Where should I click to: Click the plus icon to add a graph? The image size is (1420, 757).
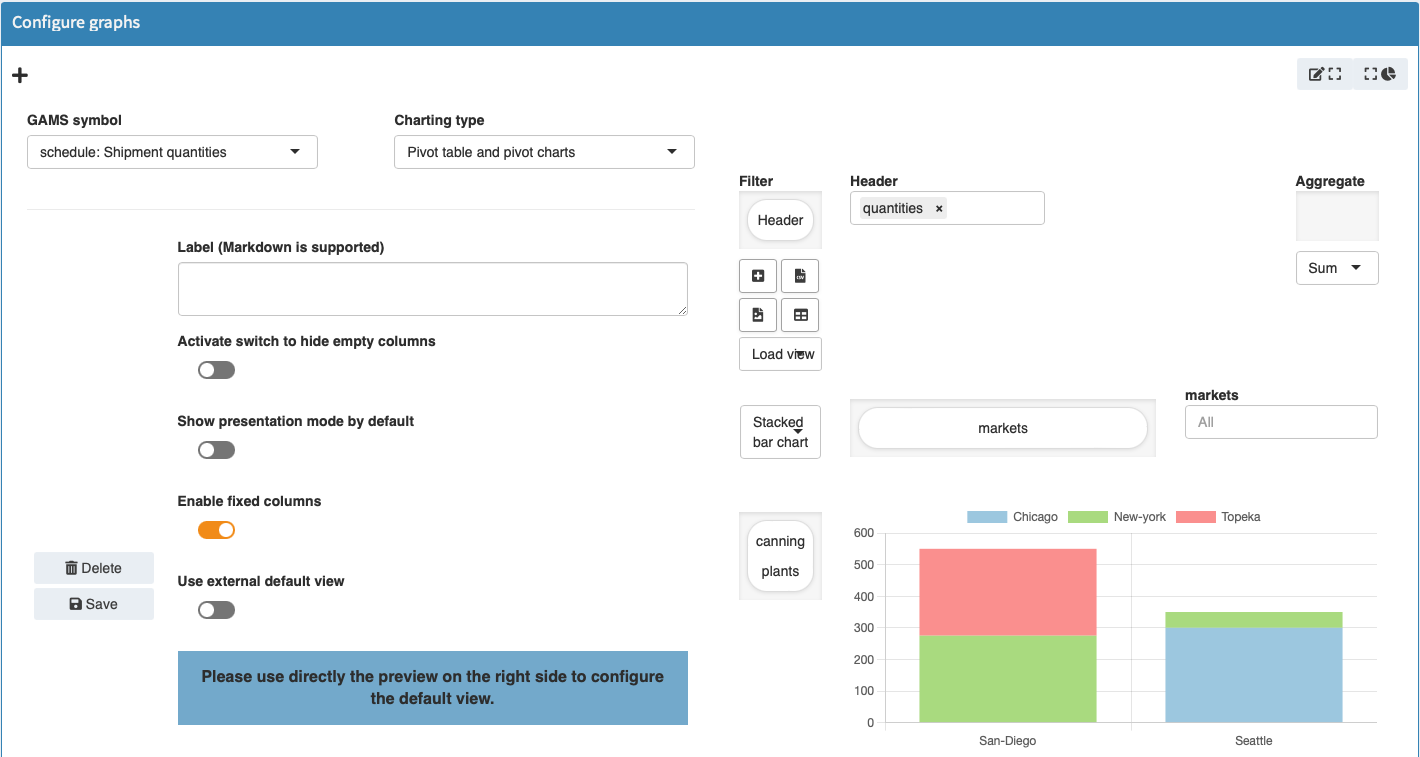20,75
